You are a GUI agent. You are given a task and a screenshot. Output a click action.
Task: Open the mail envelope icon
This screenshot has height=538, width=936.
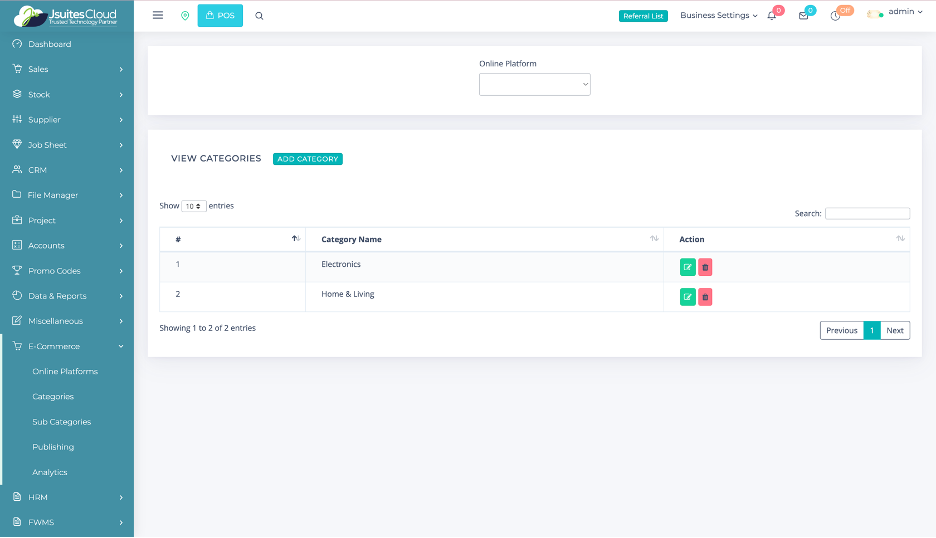tap(803, 16)
